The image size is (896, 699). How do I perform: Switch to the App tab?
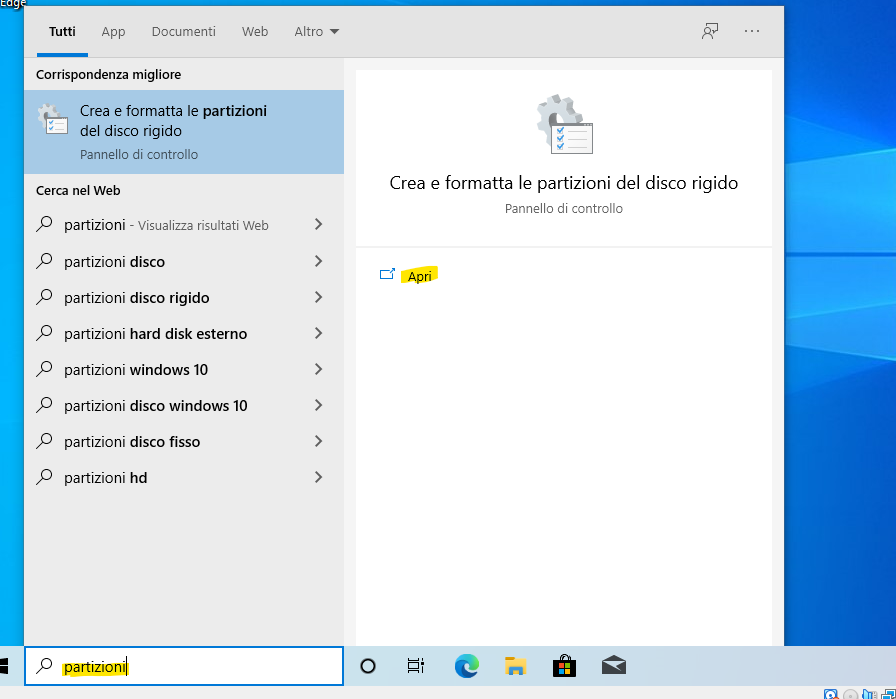point(113,31)
